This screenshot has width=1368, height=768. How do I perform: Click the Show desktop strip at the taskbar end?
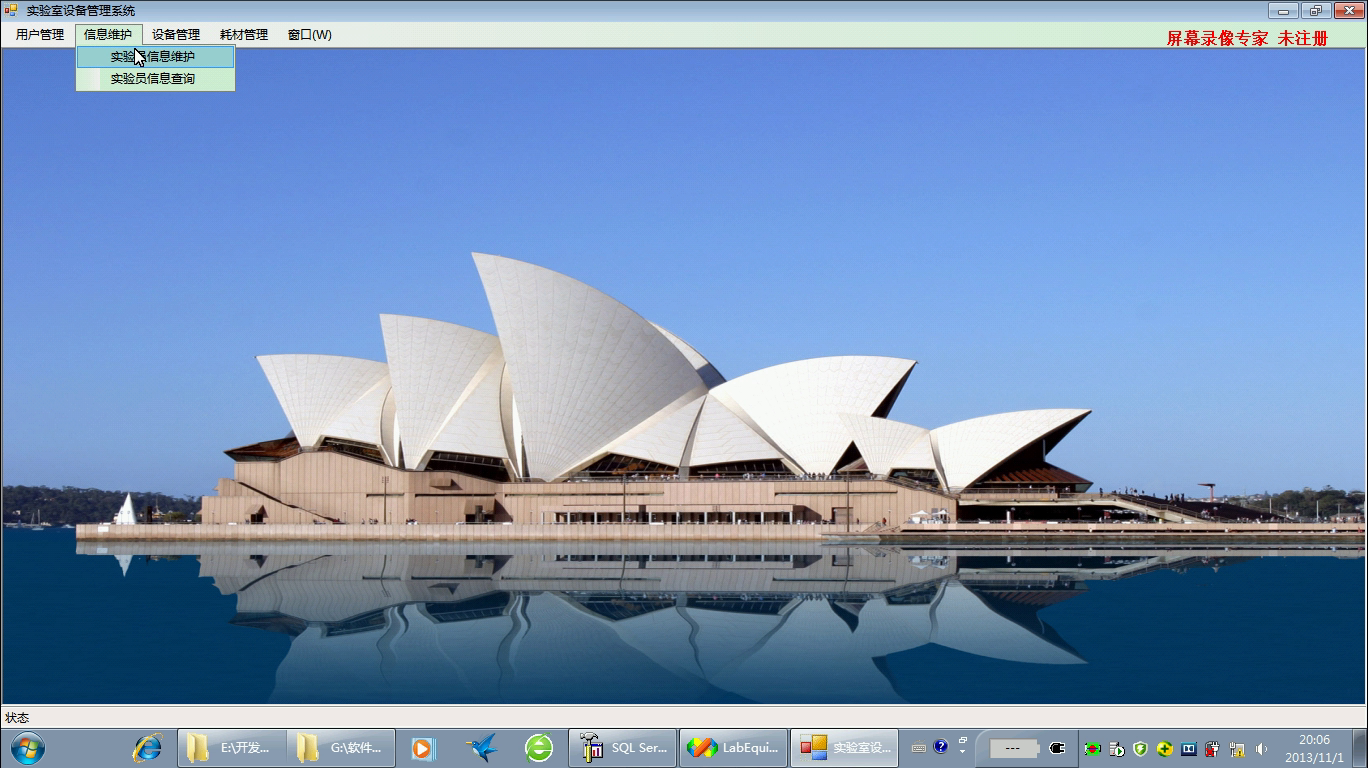click(x=1360, y=748)
